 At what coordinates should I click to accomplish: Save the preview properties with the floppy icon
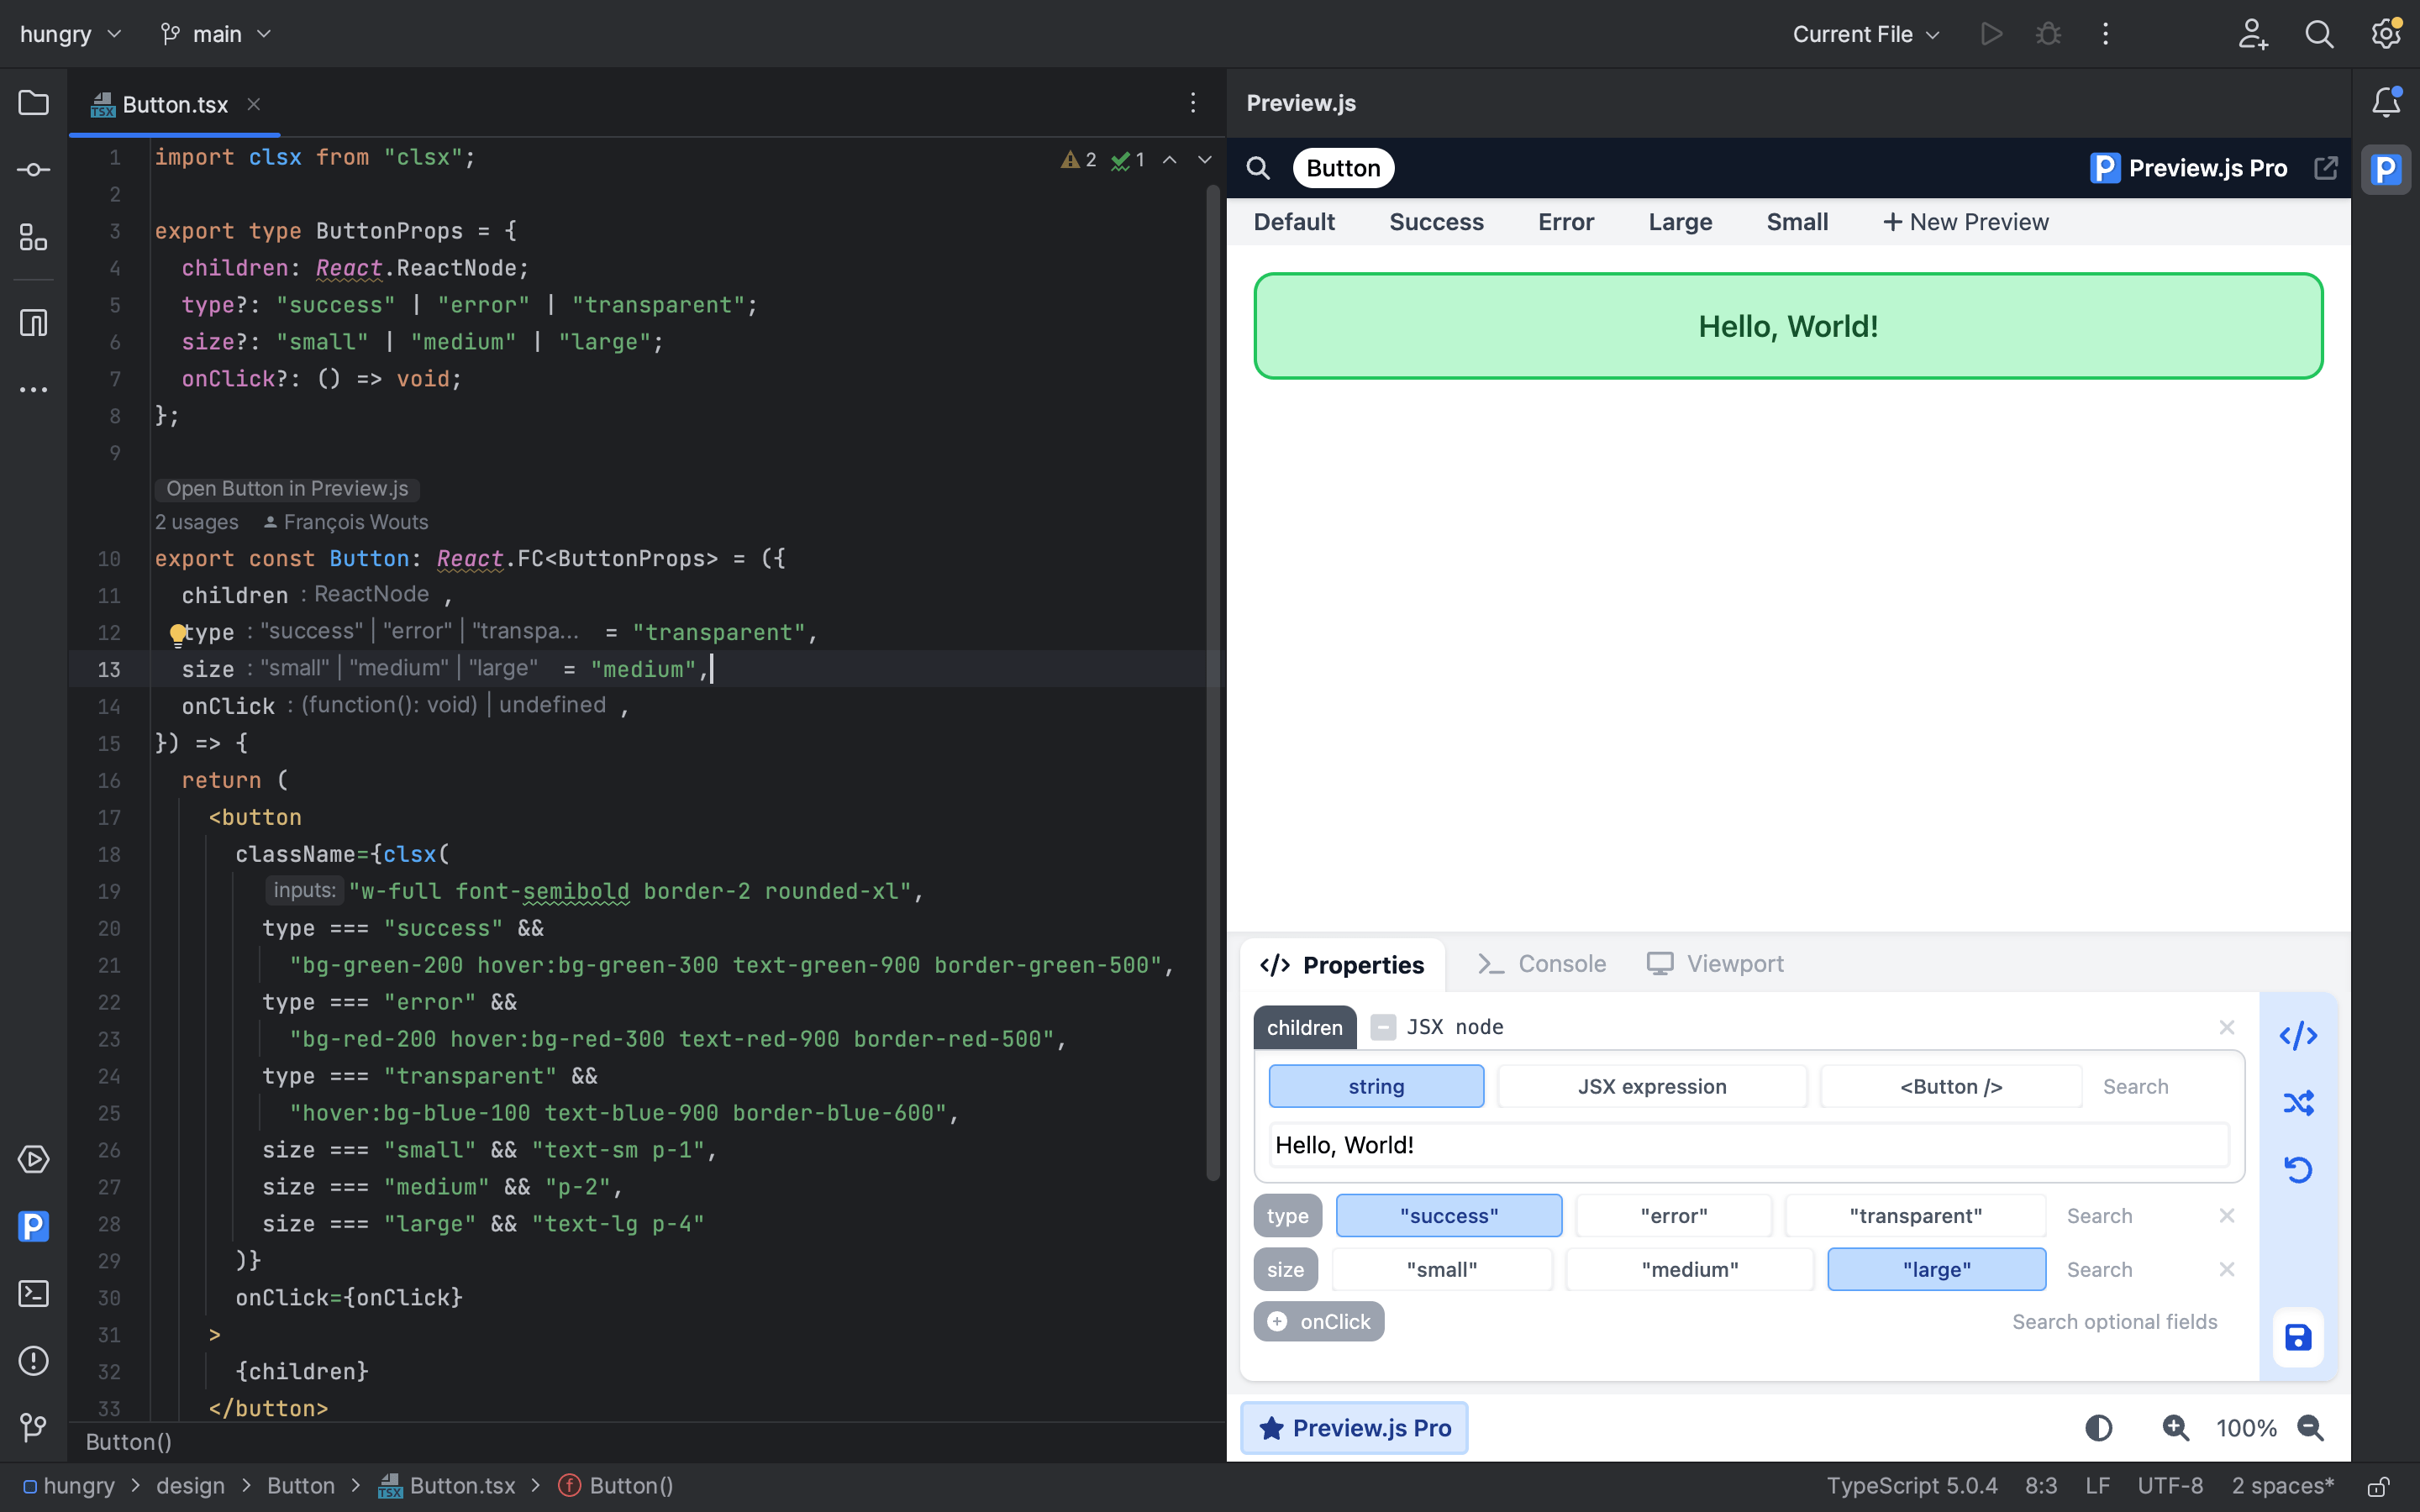2297,1337
